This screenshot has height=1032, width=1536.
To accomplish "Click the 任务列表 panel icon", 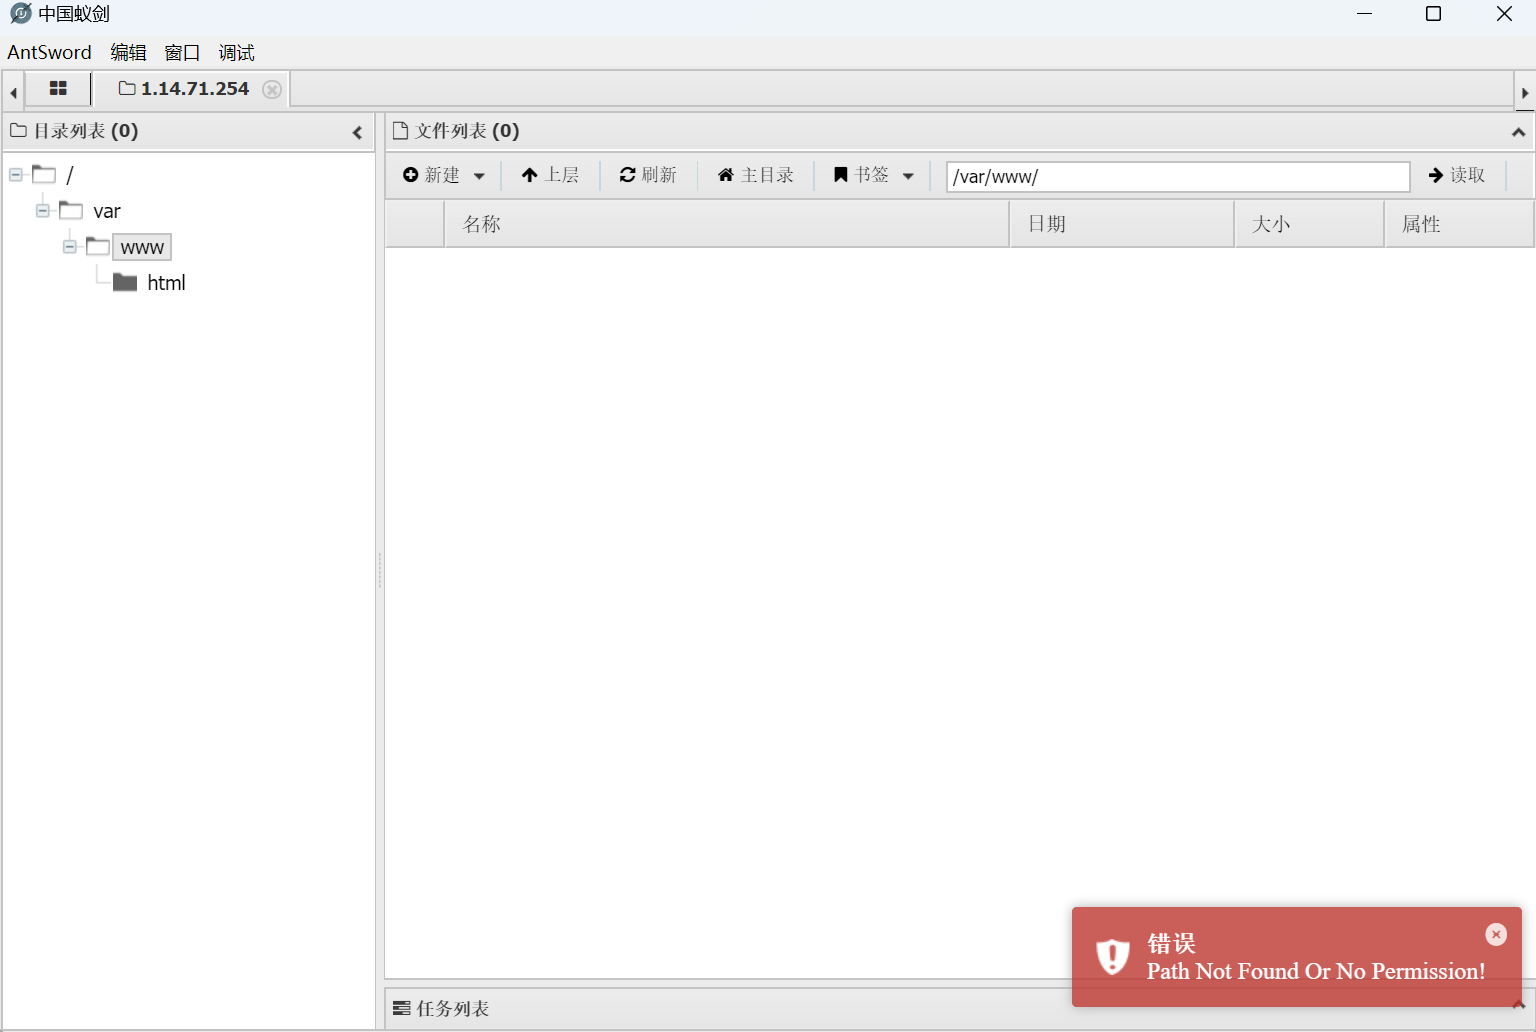I will tap(402, 1008).
